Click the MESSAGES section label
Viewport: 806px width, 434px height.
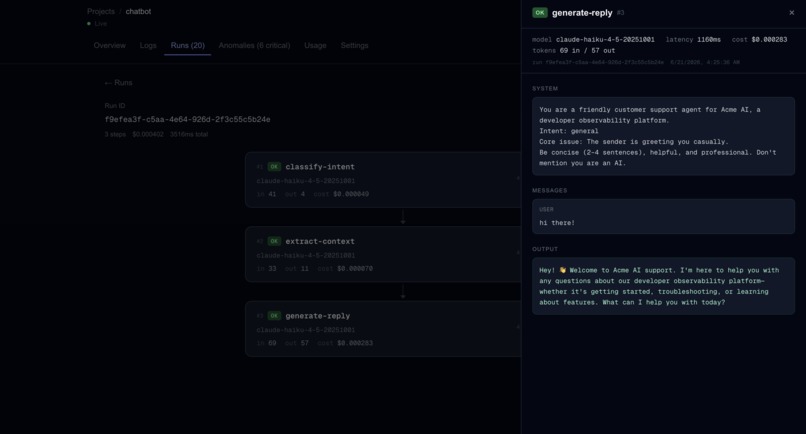(x=549, y=190)
